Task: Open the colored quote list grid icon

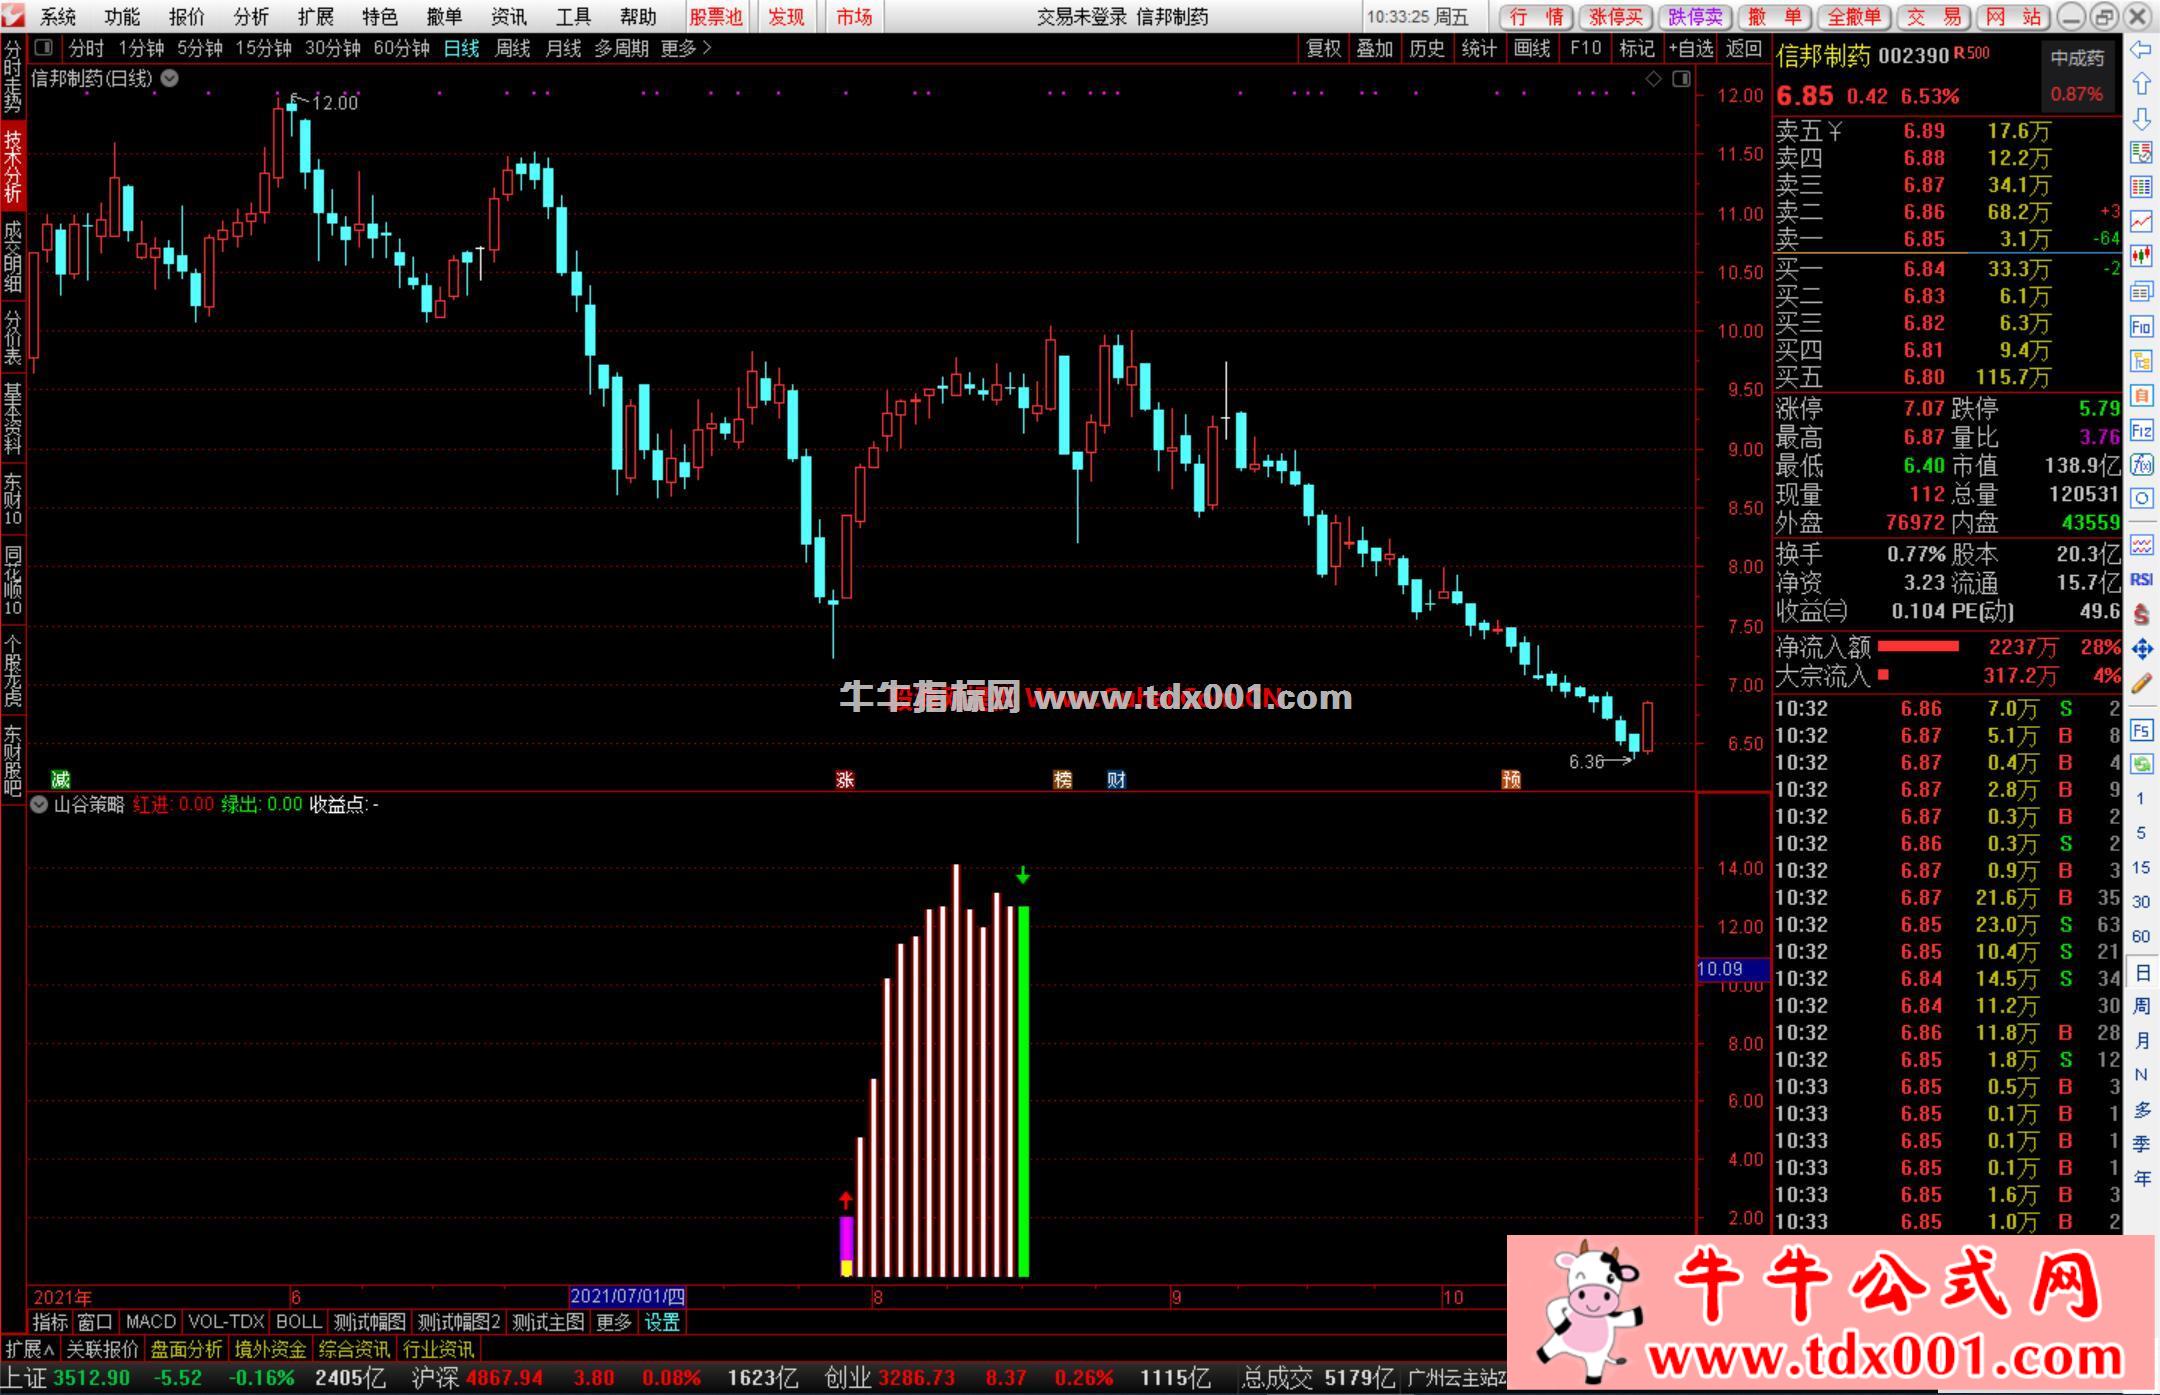Action: (x=2141, y=187)
